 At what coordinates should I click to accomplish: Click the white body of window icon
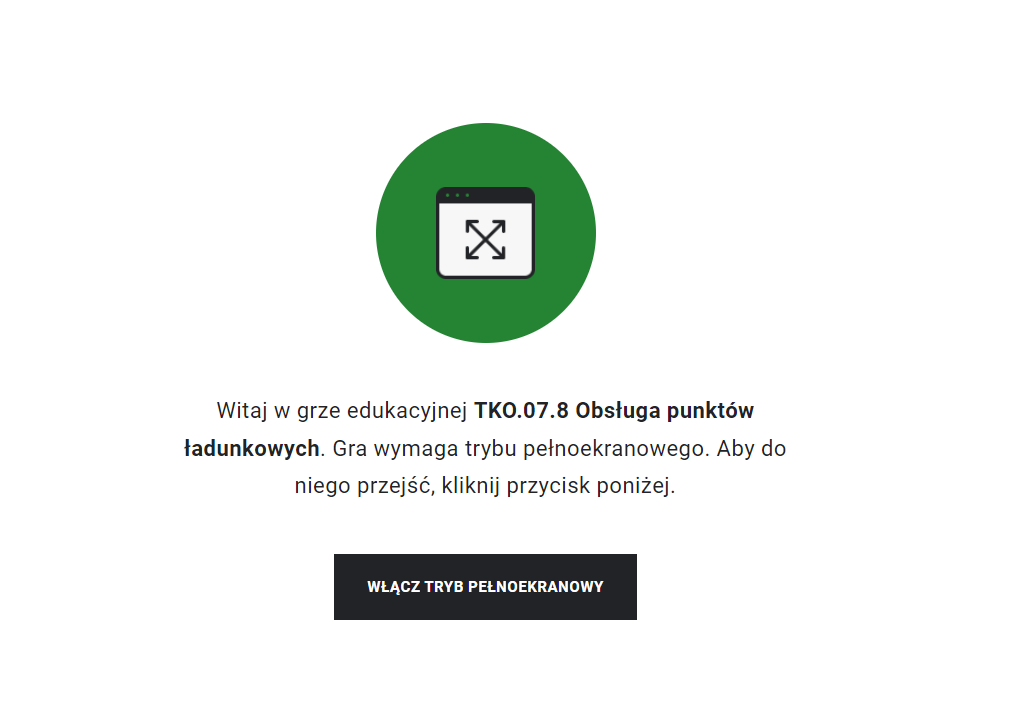[485, 239]
